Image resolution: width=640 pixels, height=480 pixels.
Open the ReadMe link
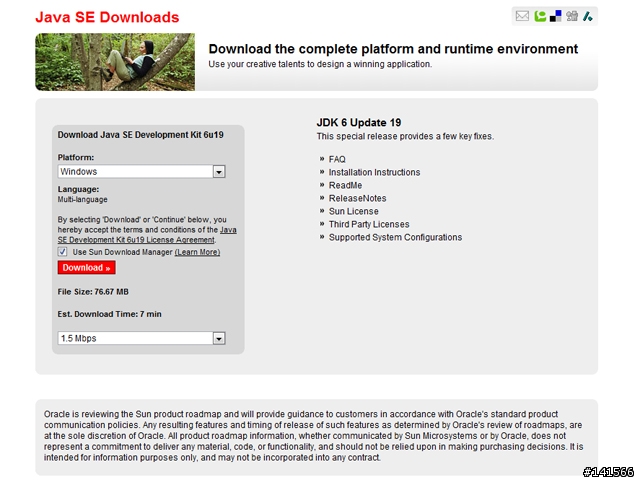pos(345,185)
